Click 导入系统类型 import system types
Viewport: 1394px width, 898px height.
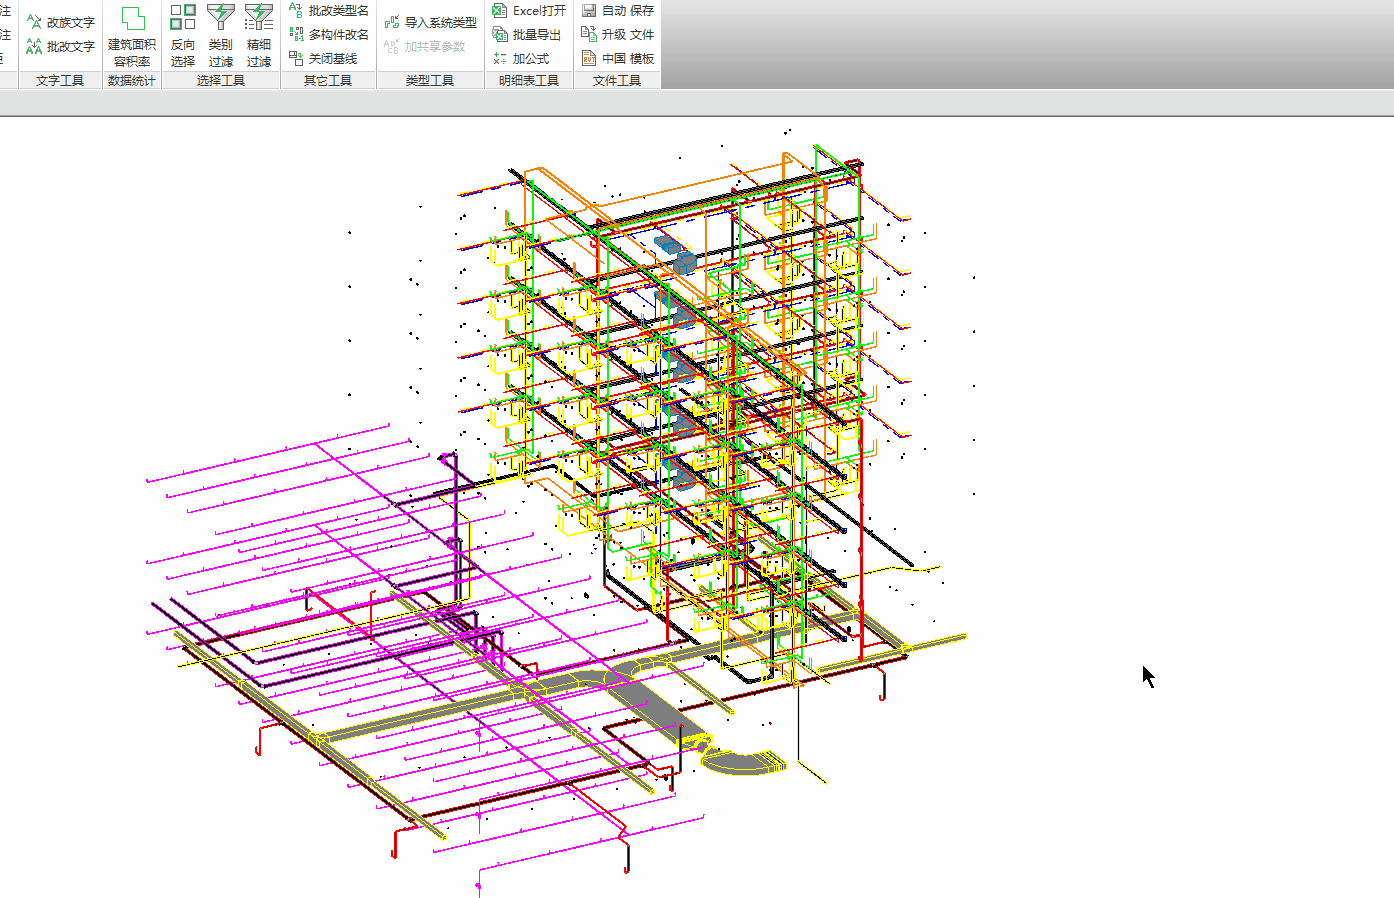click(x=431, y=22)
